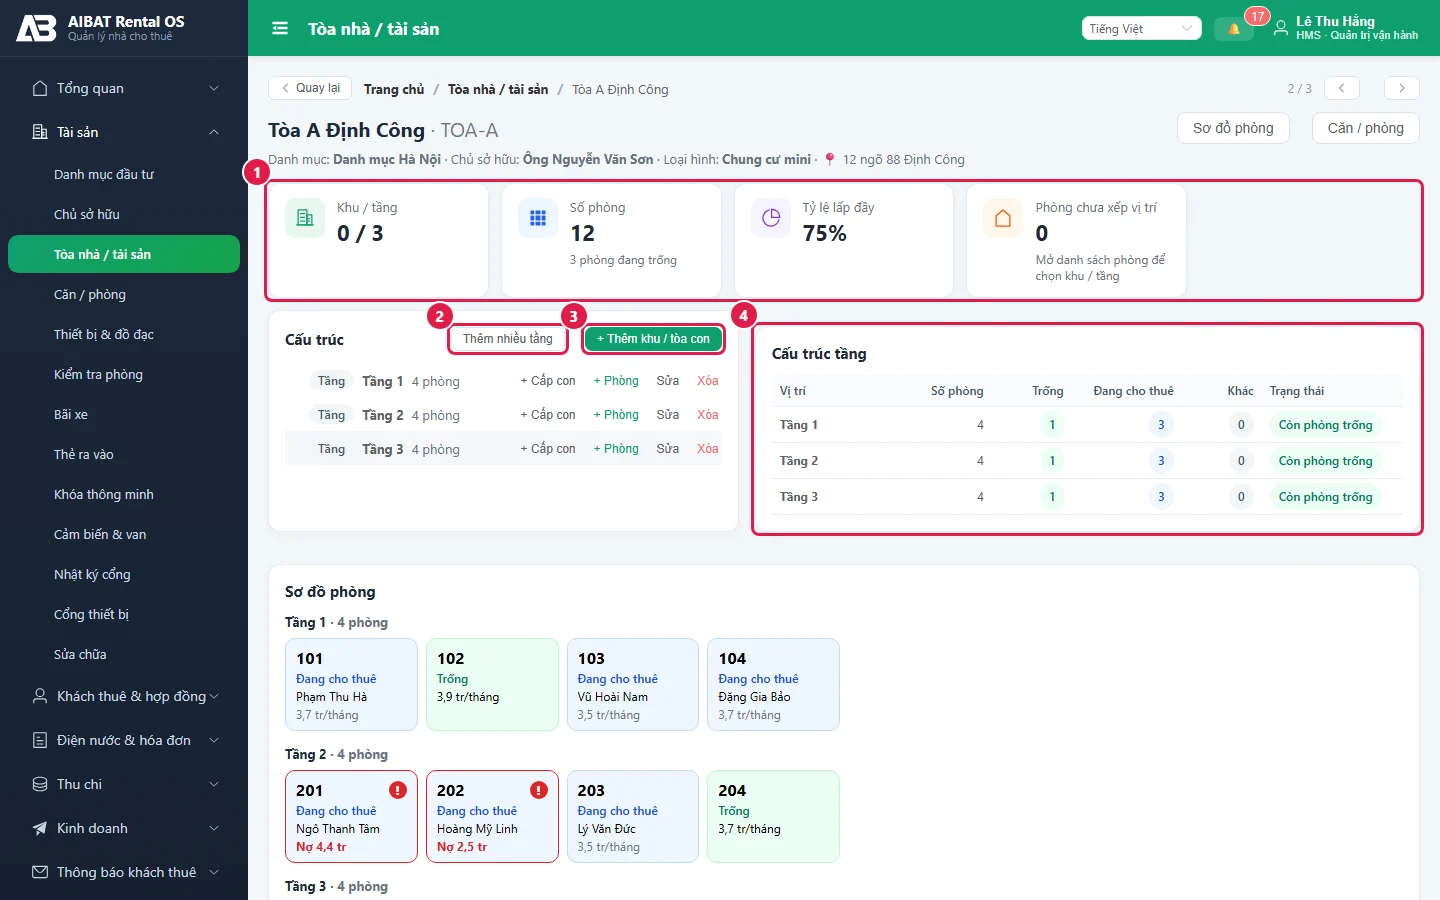Click red debt alert on room 201
Image resolution: width=1440 pixels, height=900 pixels.
click(398, 790)
